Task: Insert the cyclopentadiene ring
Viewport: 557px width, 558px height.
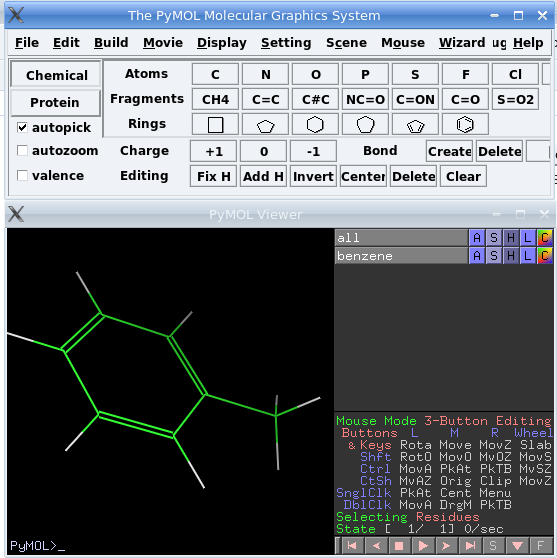Action: point(415,124)
